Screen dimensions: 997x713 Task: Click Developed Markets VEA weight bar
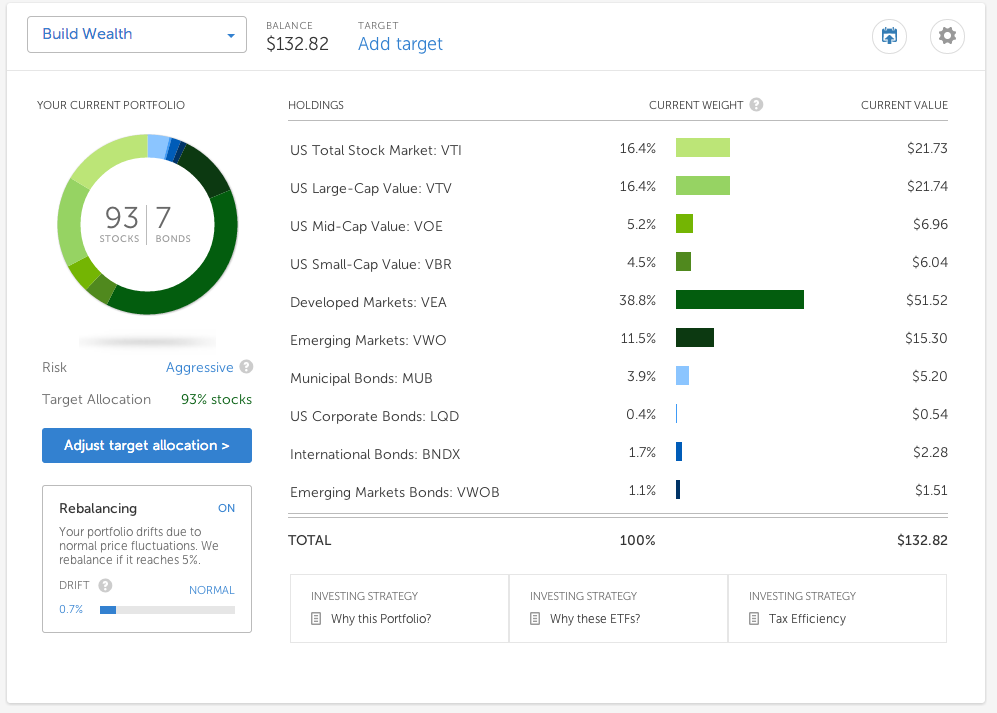(x=739, y=300)
